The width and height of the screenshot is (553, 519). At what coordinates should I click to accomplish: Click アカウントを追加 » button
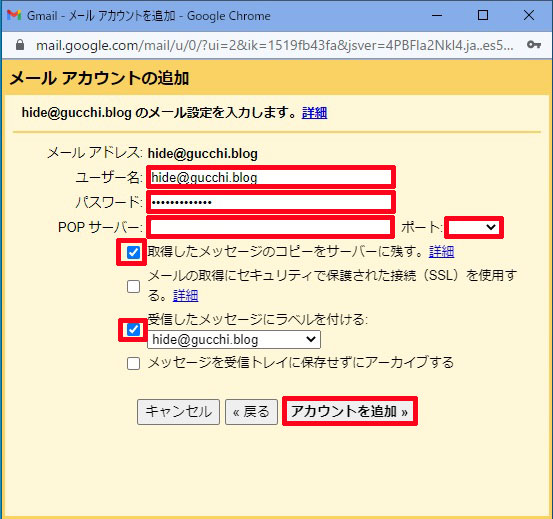(350, 411)
